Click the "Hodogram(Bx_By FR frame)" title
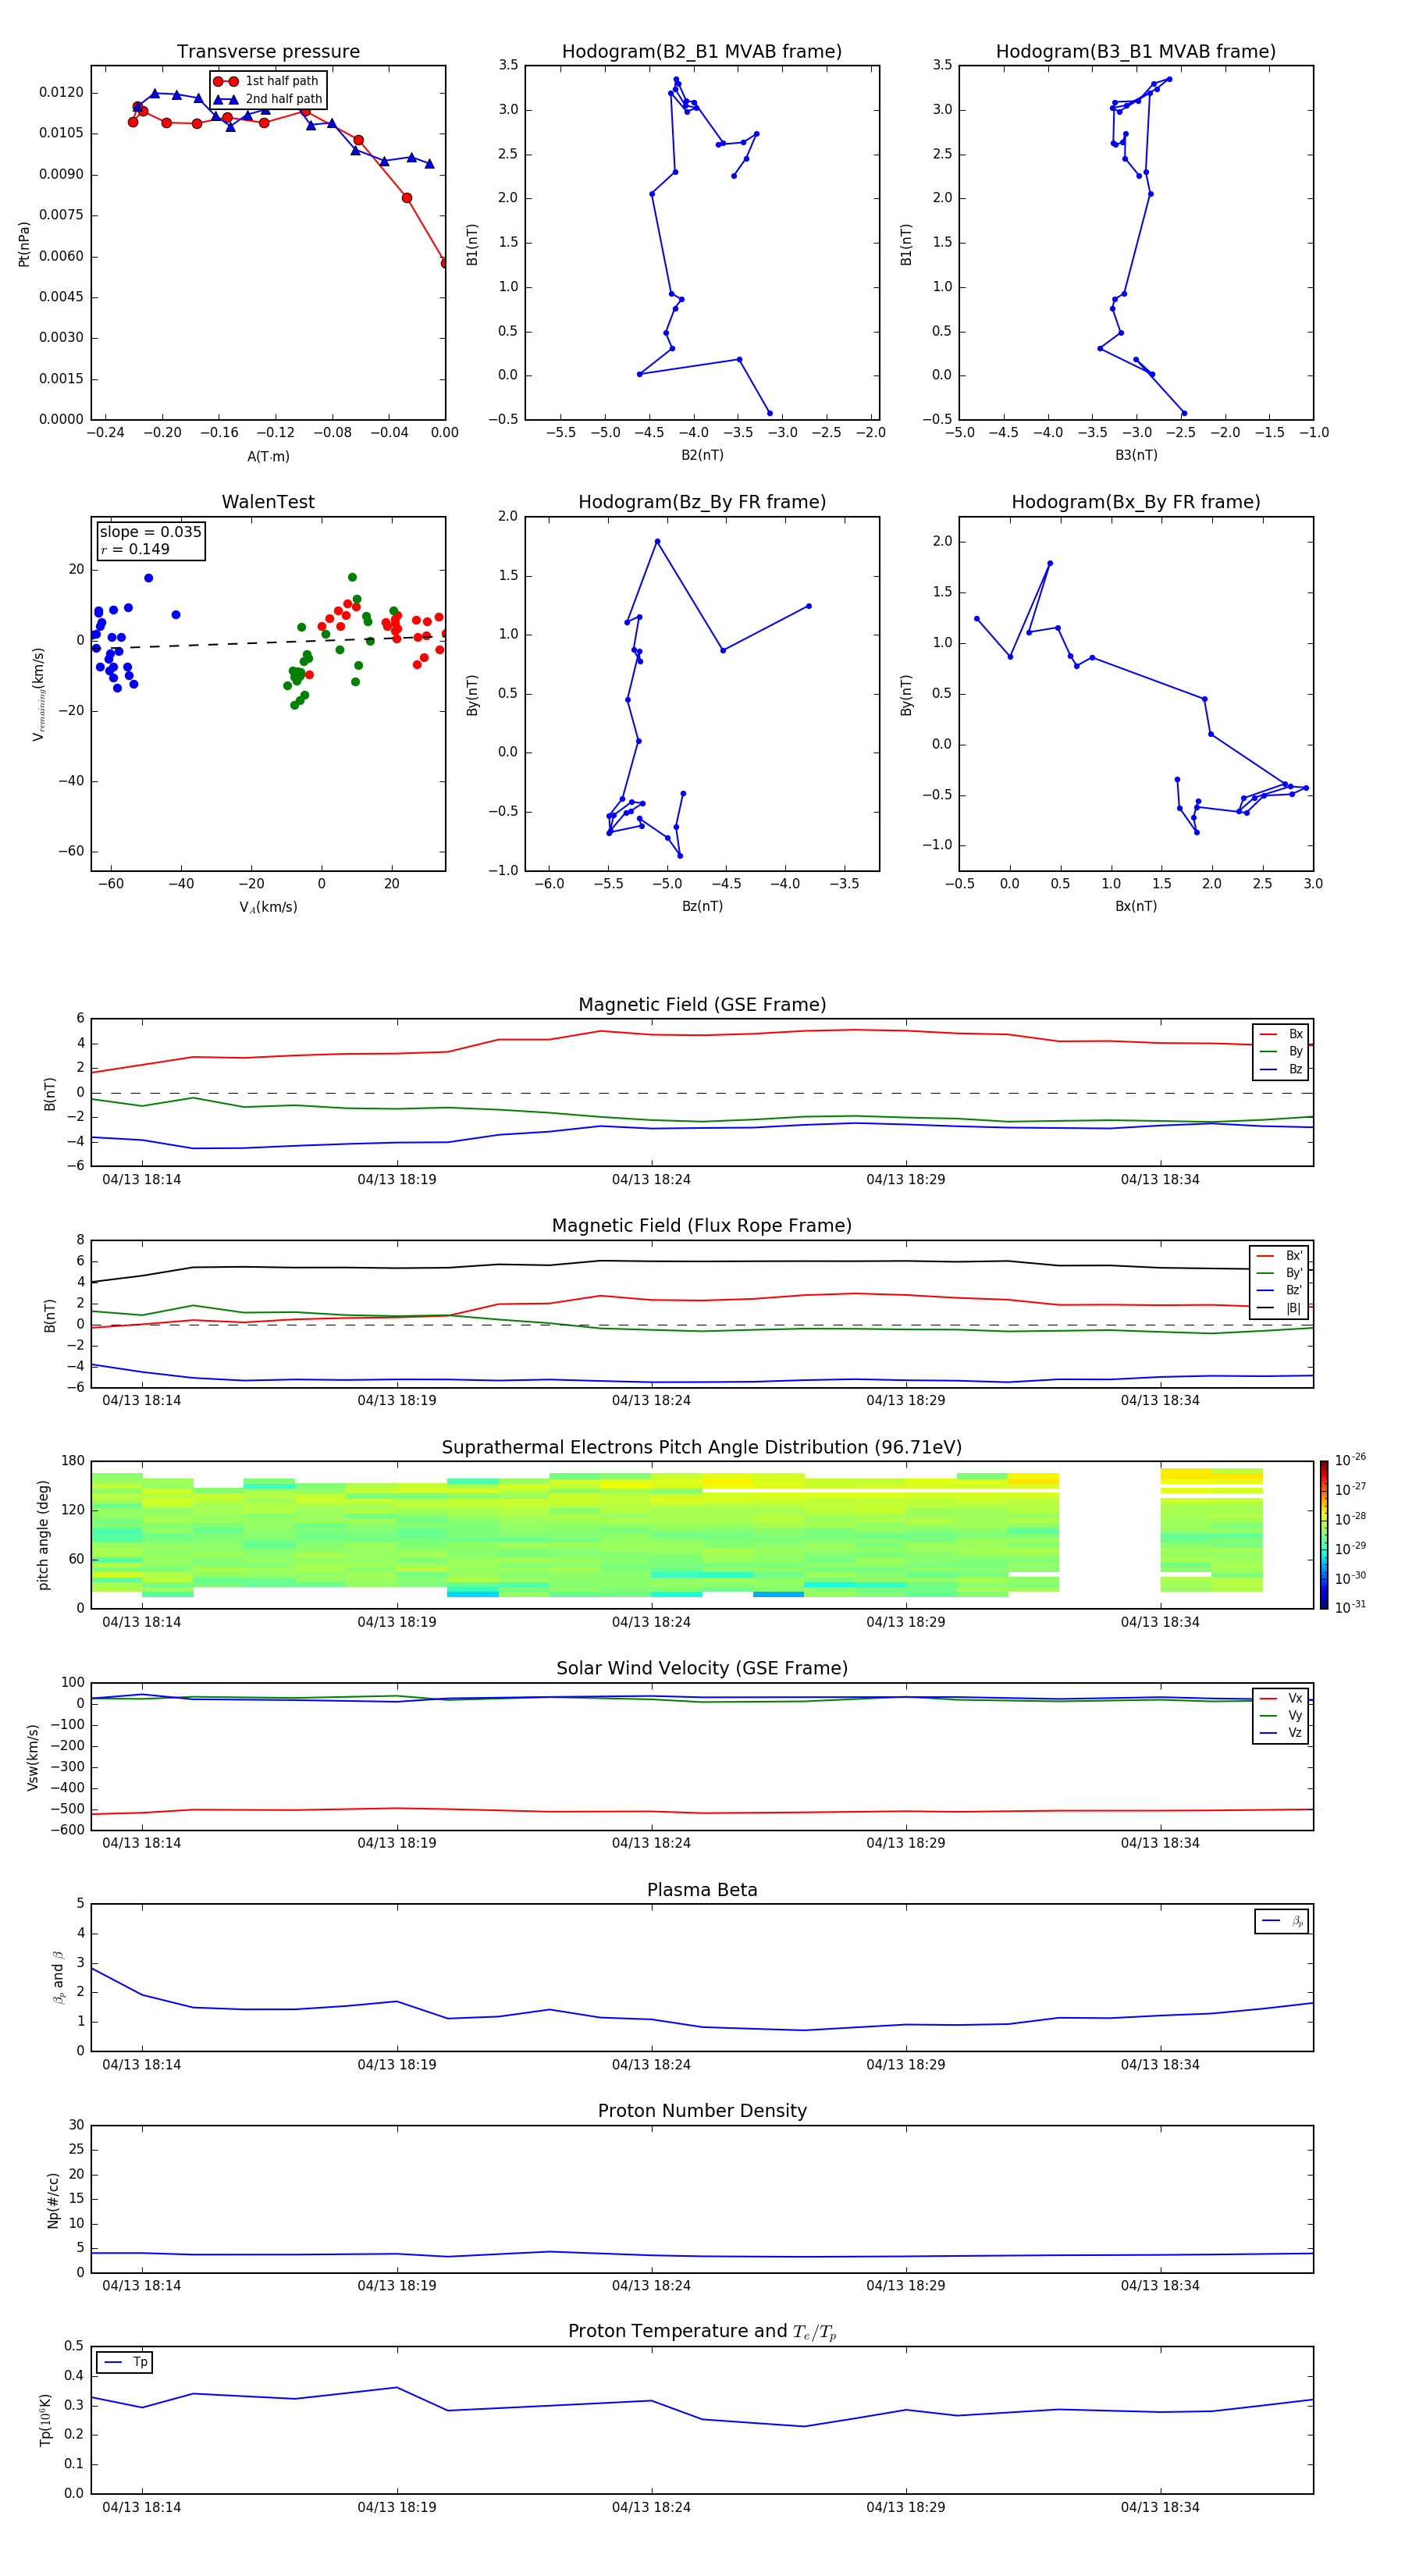Screen dimensions: 1405x2576 (1136, 502)
